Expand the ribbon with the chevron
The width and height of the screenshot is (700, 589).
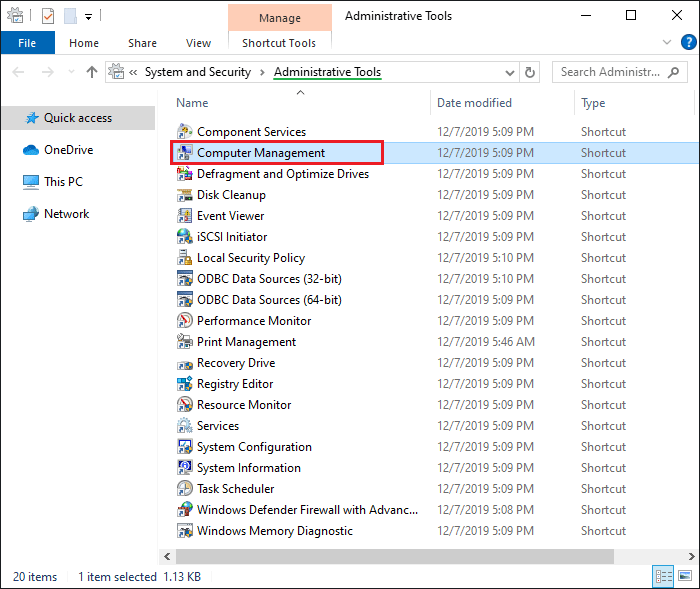click(x=667, y=42)
